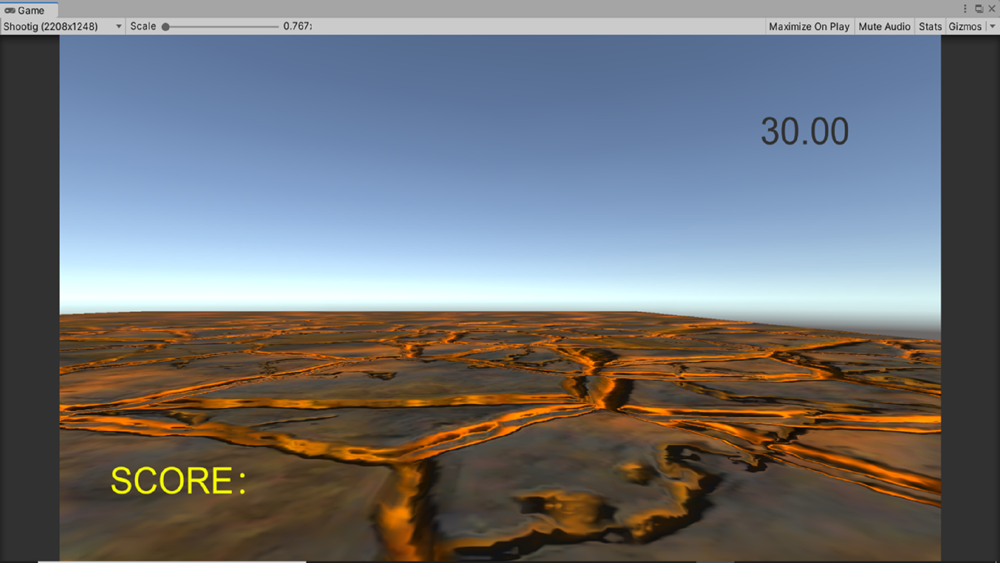Expand the Gizmos dropdown arrow
This screenshot has width=1000, height=563.
click(992, 26)
